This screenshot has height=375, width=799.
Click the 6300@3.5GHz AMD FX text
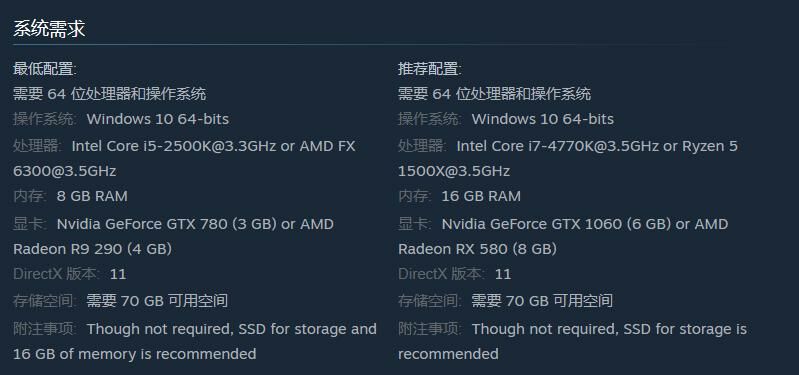pyautogui.click(x=65, y=171)
